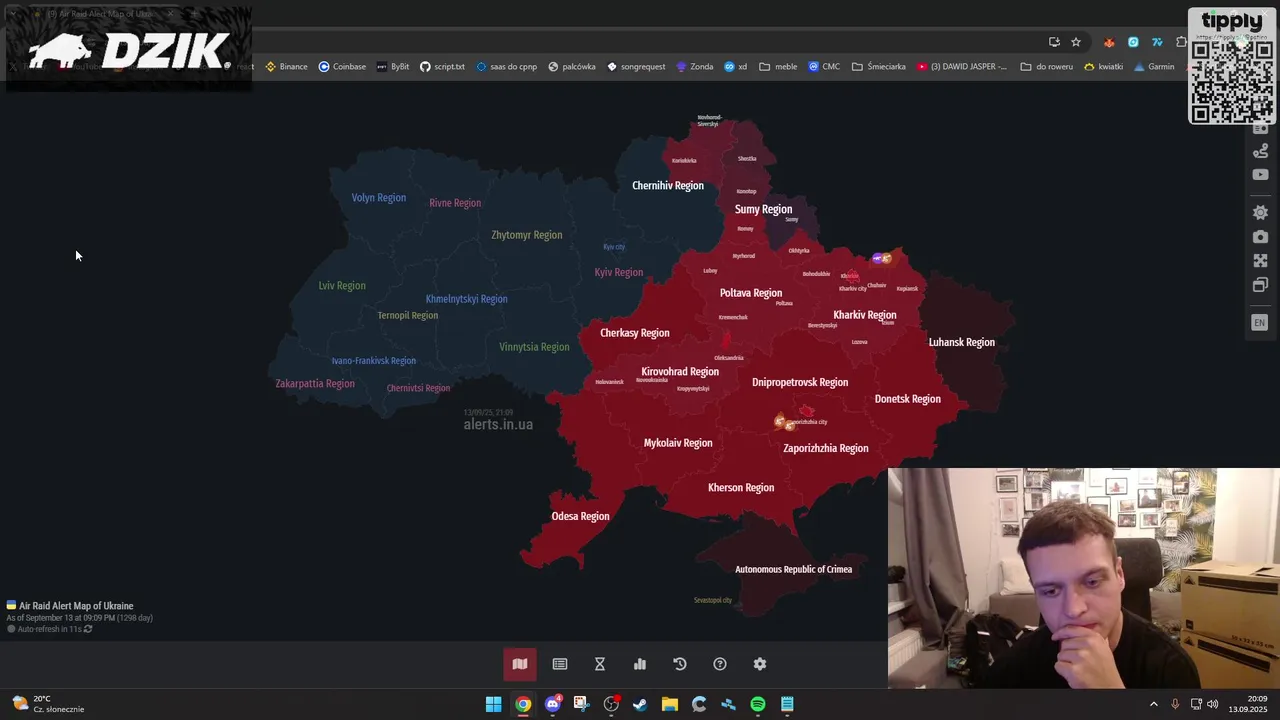Screen dimensions: 1280x720
Task: Open the alert history clock icon
Action: tap(680, 664)
